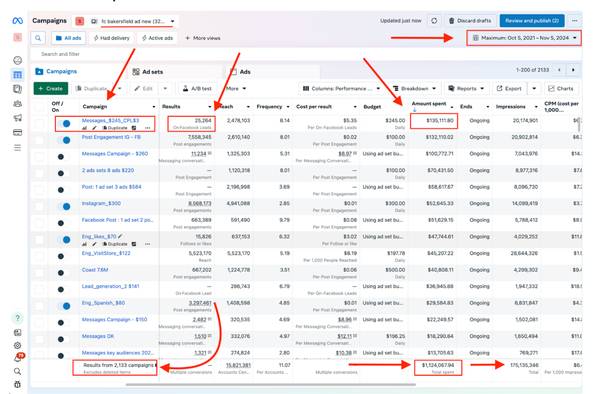This screenshot has height=394, width=600.
Task: Toggle the Eng_likes_$70 campaign switch
Action: [64, 240]
